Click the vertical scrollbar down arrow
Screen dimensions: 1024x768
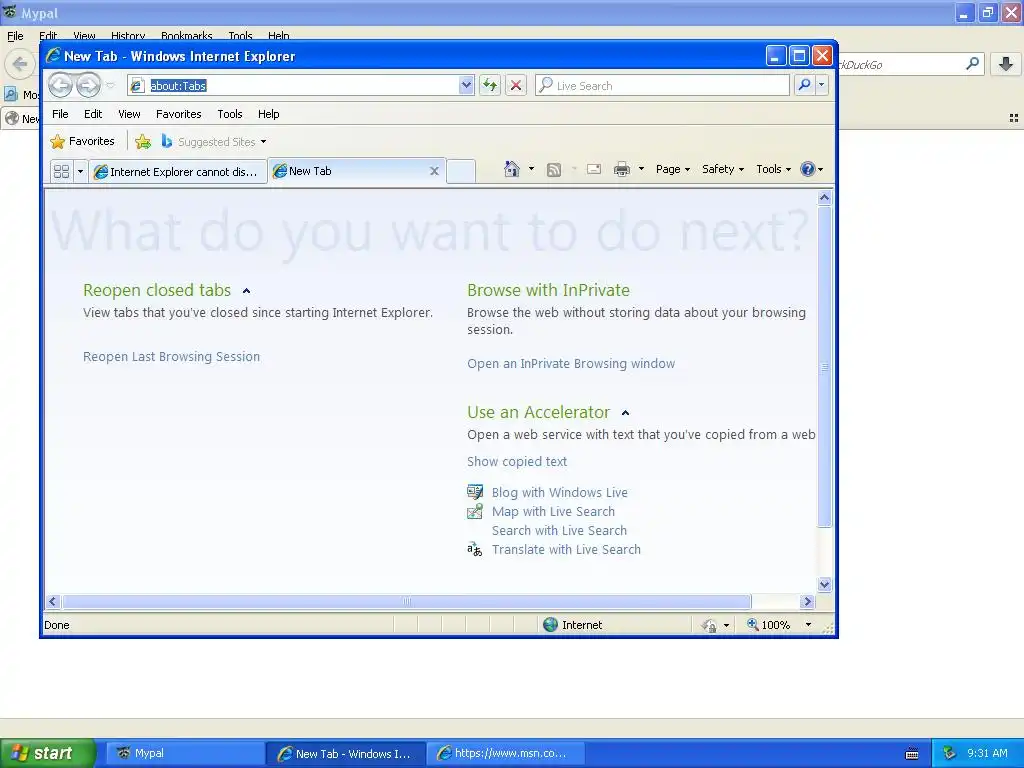(x=824, y=584)
